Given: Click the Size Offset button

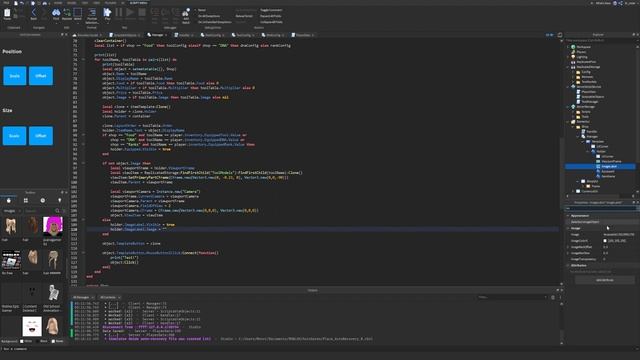Looking at the screenshot, I should 41,136.
